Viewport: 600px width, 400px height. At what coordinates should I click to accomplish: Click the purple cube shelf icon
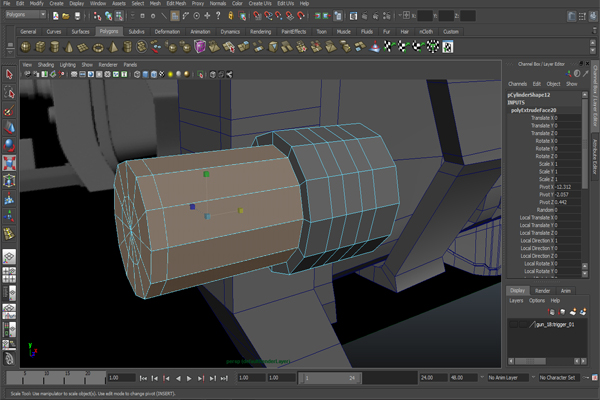click(200, 47)
